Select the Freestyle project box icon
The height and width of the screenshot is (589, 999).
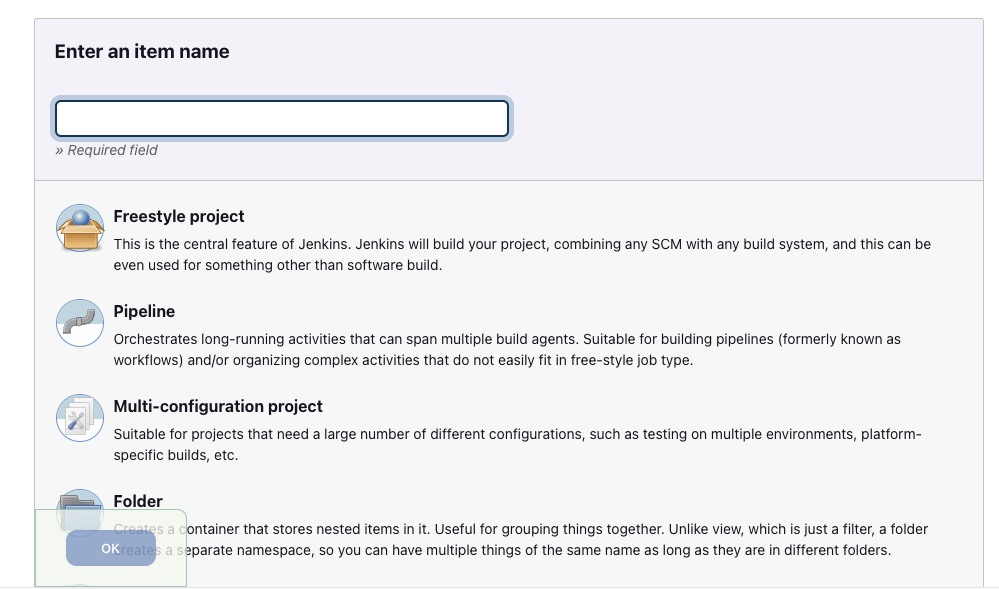pyautogui.click(x=80, y=228)
